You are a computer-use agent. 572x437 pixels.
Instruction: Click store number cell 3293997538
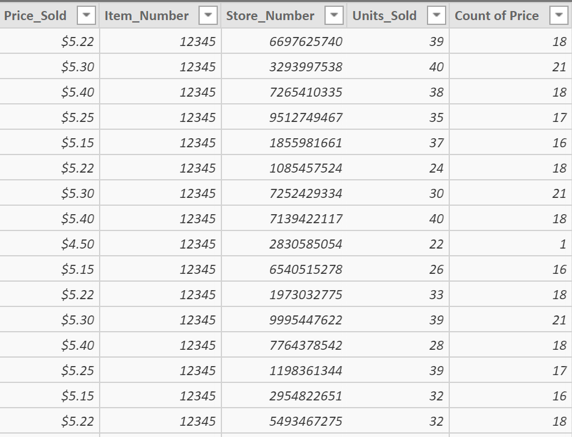coord(284,66)
